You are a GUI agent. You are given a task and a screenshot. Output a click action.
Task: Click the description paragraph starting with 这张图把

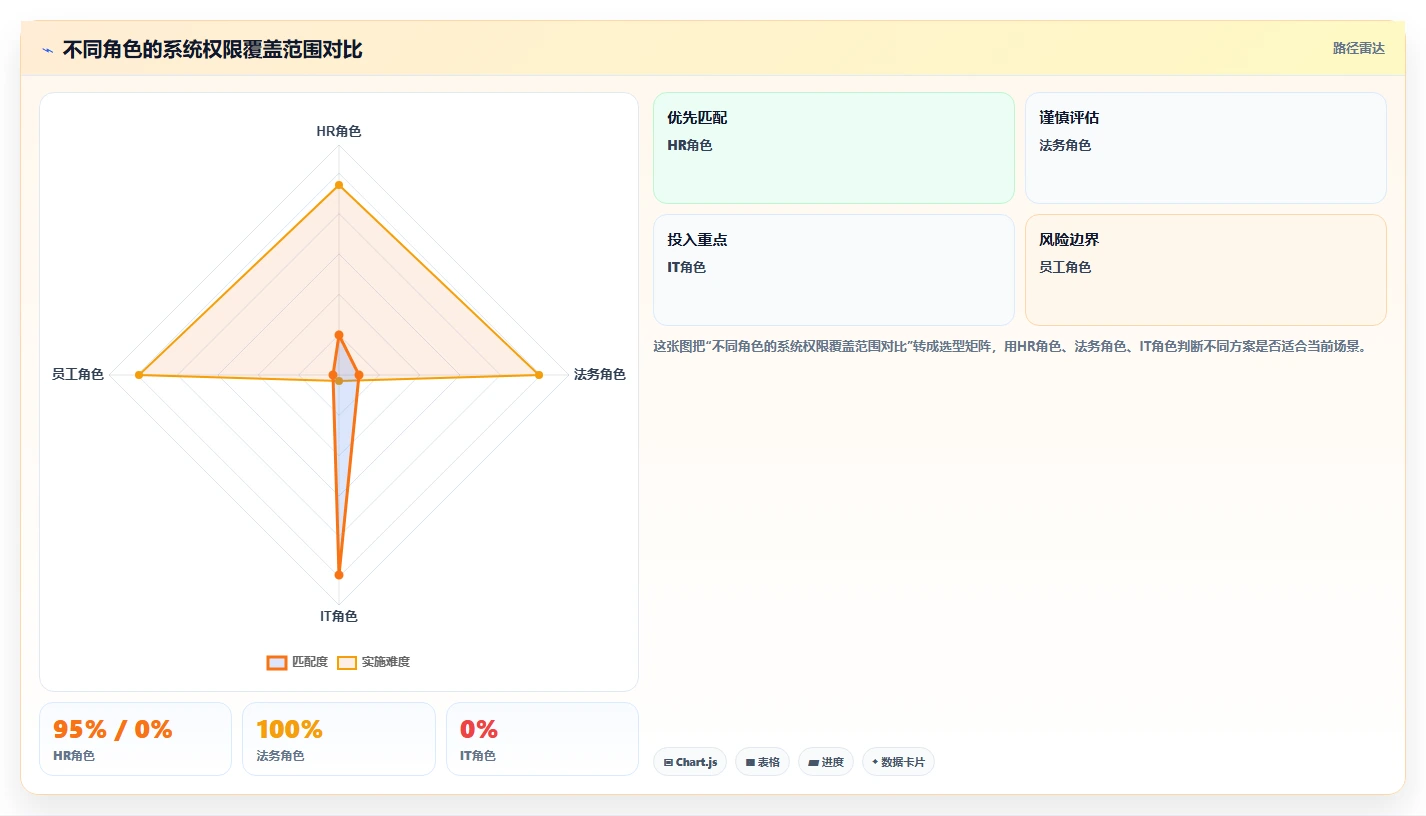click(x=1010, y=346)
